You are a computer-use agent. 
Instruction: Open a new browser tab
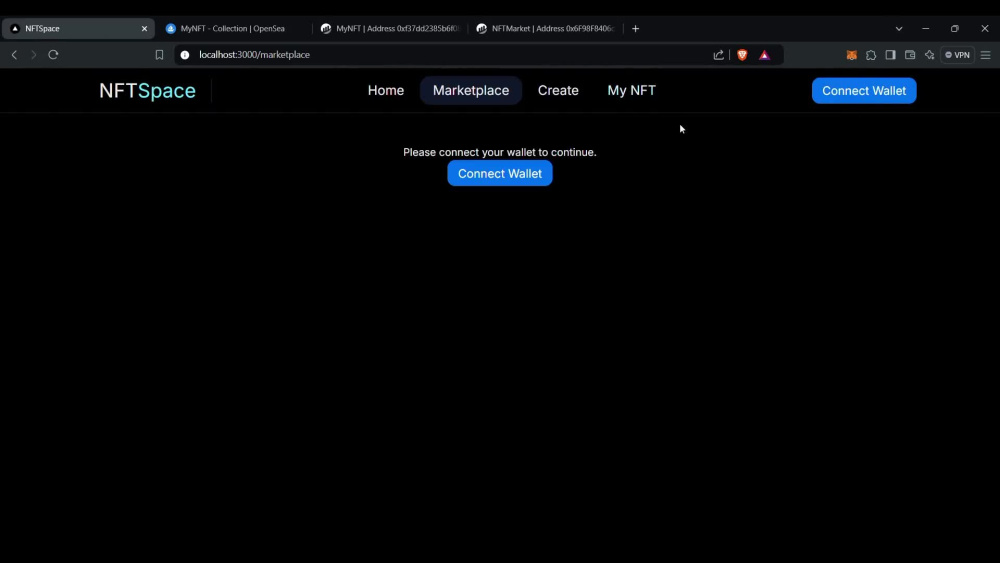(635, 28)
